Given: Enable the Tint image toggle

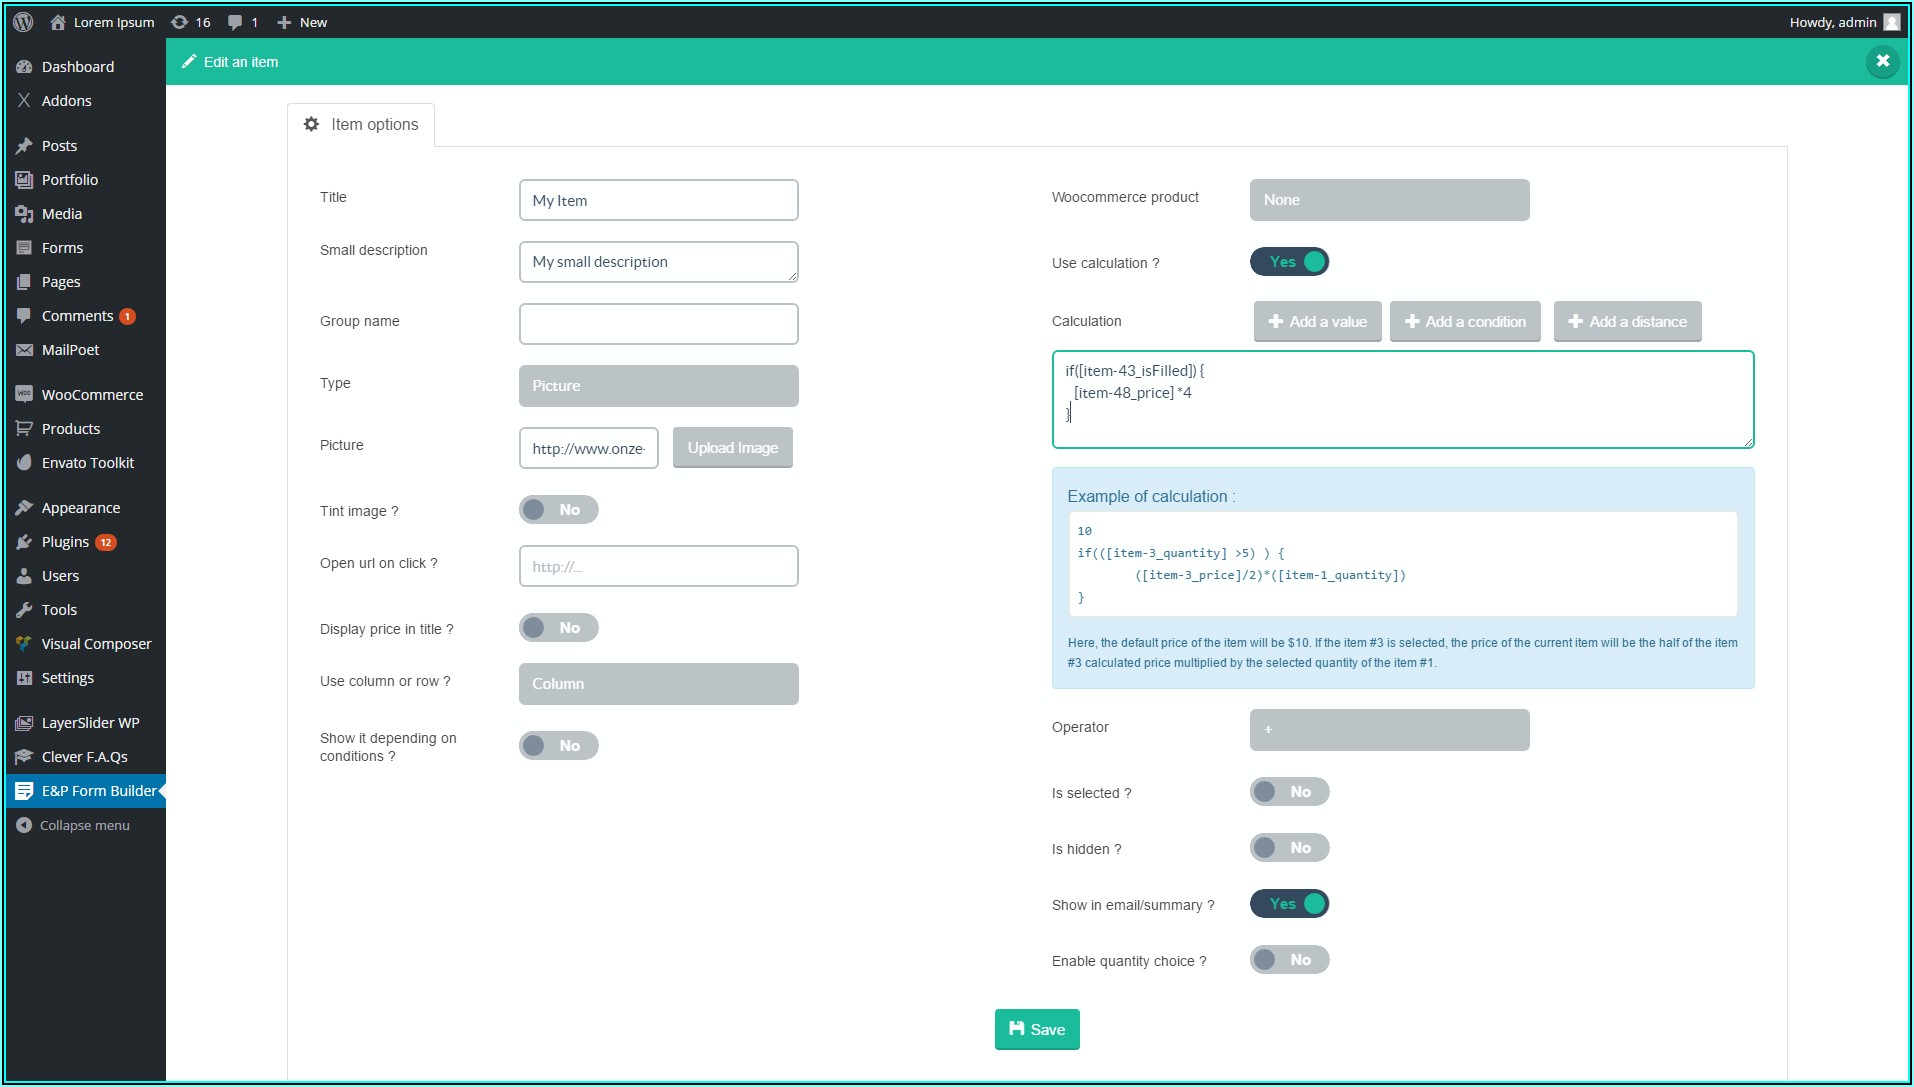Looking at the screenshot, I should pos(558,510).
